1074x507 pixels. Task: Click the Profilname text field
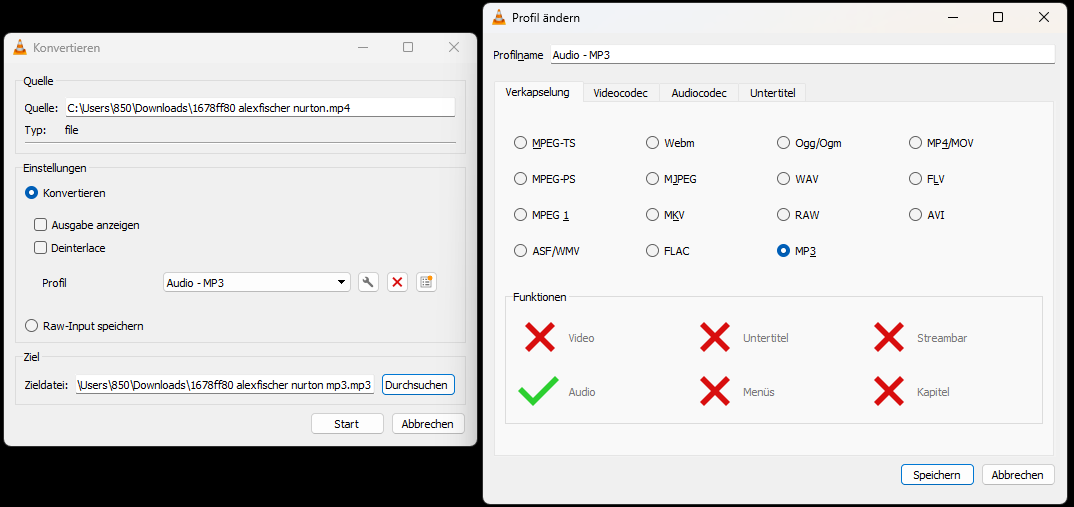coord(803,55)
